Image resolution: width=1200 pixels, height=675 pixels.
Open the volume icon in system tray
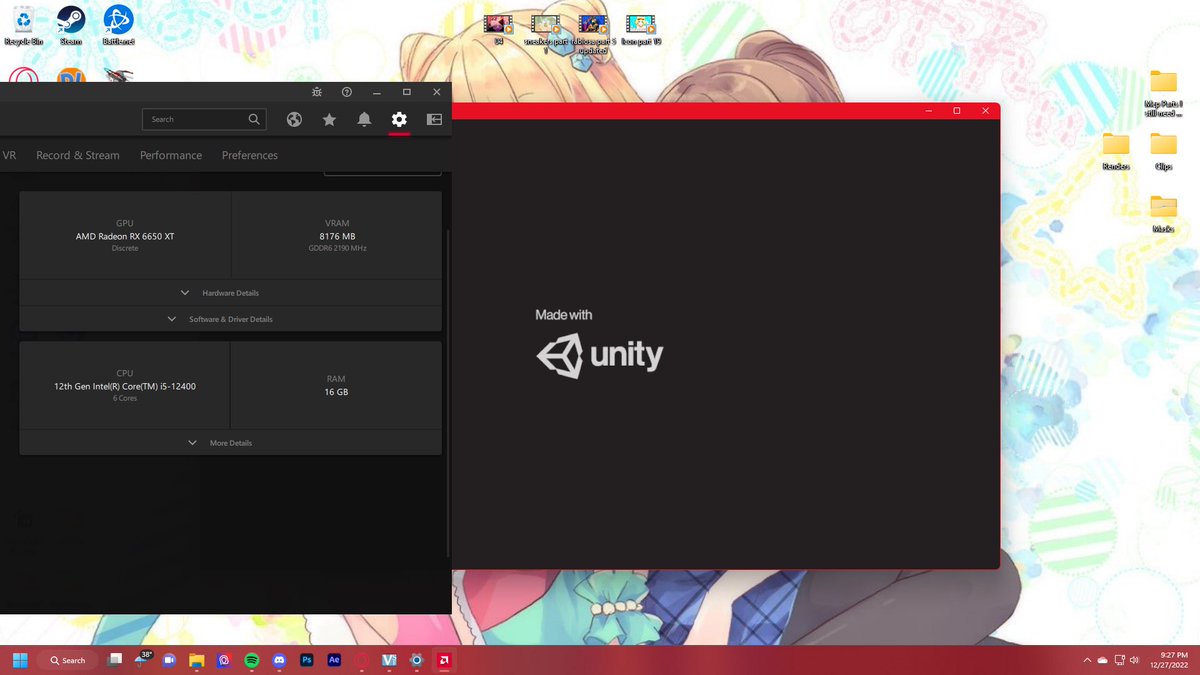point(1134,660)
